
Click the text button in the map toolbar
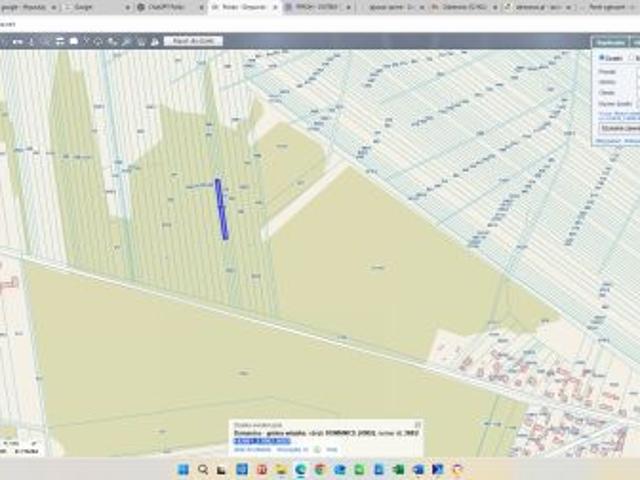(x=193, y=41)
